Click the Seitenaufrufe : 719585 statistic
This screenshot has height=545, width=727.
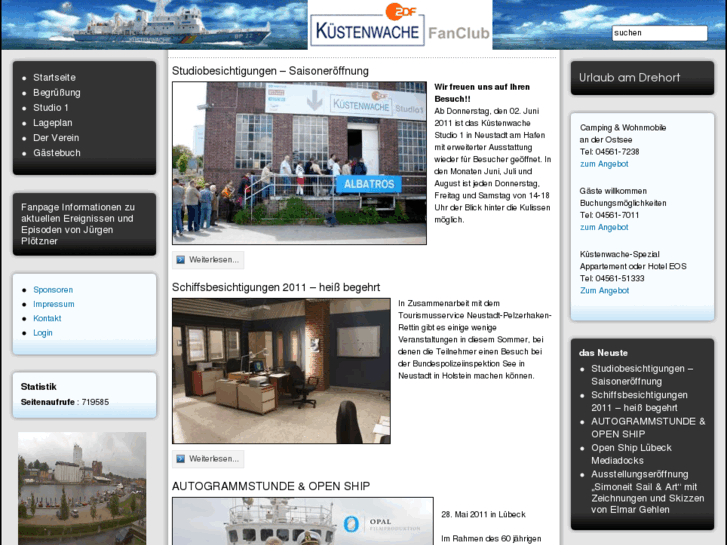pos(65,402)
